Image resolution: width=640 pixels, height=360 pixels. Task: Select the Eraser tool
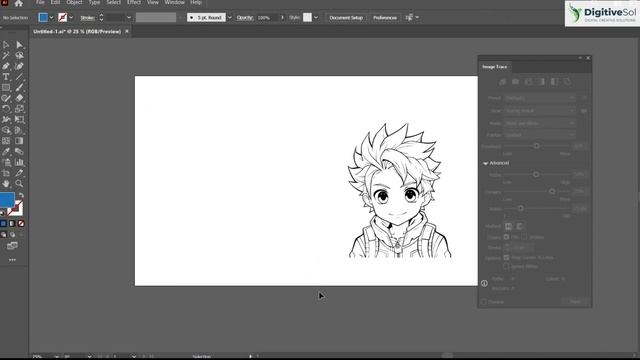(19, 98)
